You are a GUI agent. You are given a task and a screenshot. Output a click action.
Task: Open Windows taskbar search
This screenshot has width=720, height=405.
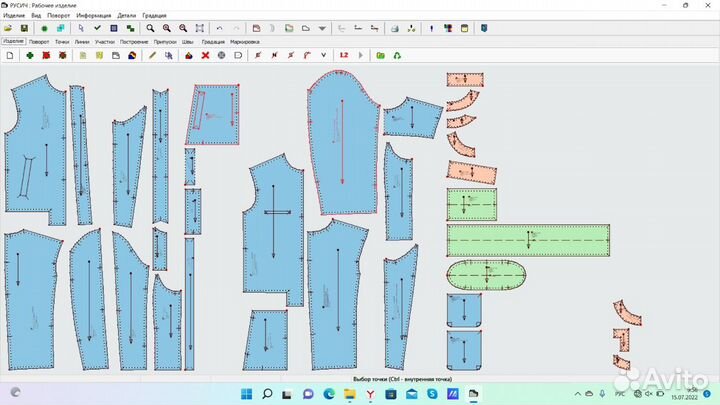pos(267,394)
